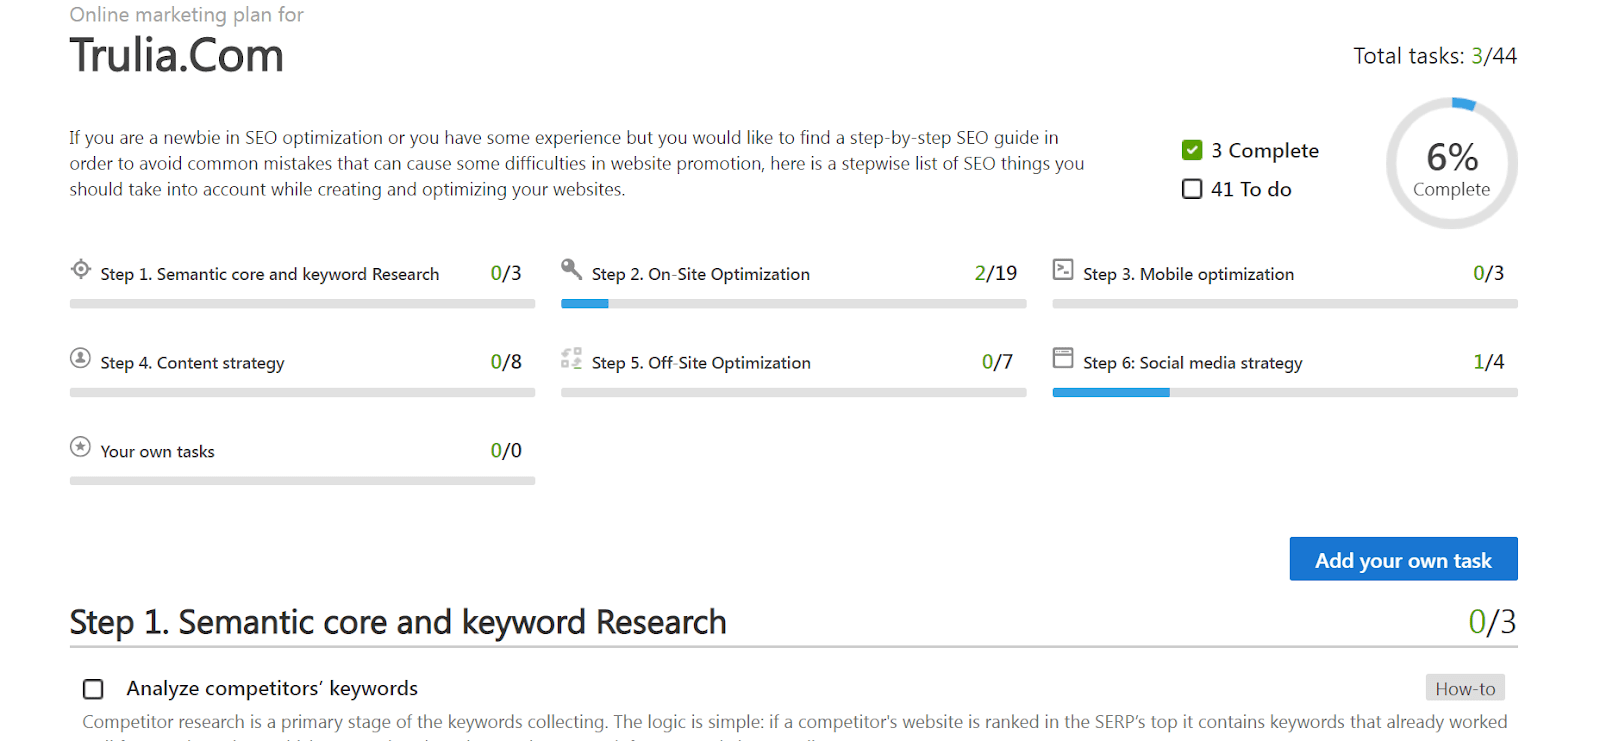Screen dimensions: 1600x741
Task: Click the 0/8 count for Content strategy
Action: [506, 362]
